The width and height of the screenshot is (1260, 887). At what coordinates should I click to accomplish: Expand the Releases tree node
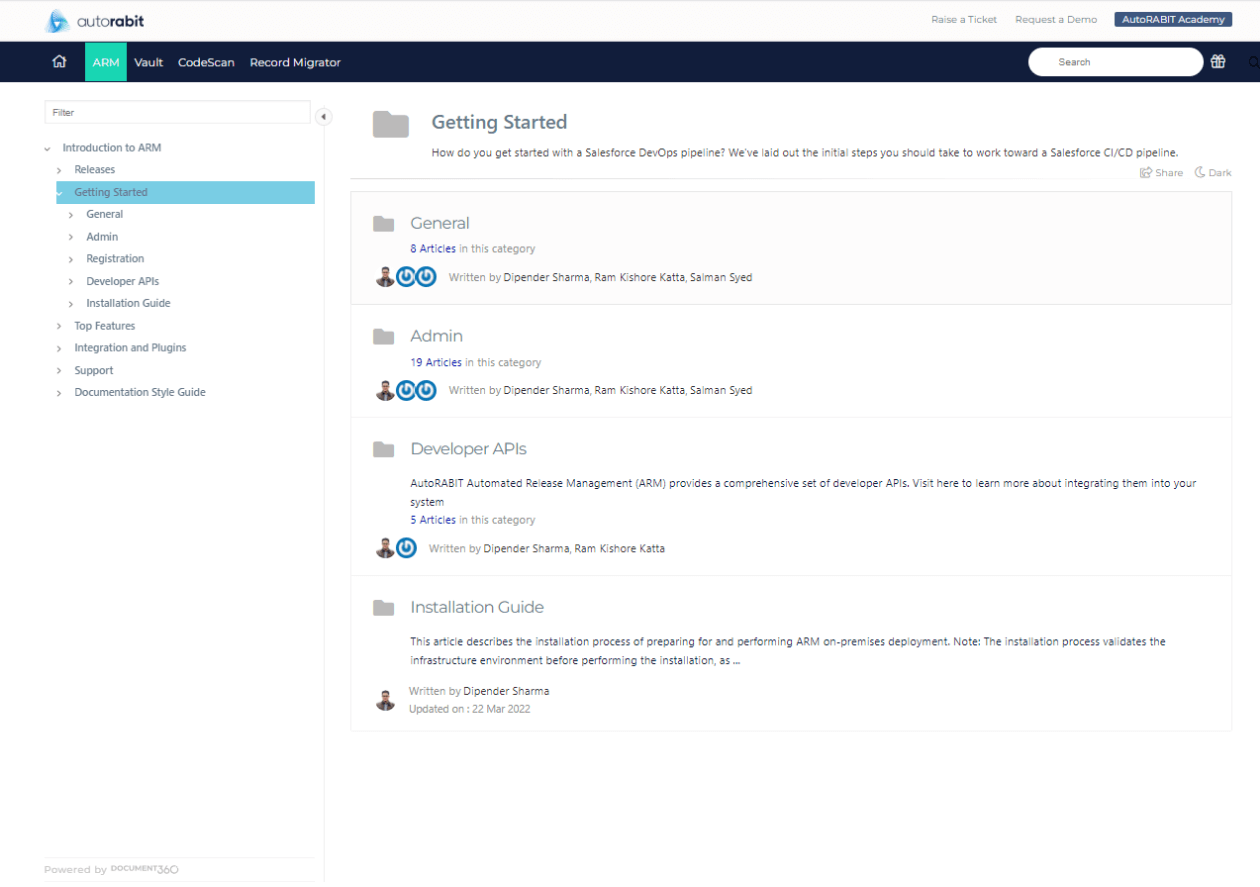[x=60, y=170]
